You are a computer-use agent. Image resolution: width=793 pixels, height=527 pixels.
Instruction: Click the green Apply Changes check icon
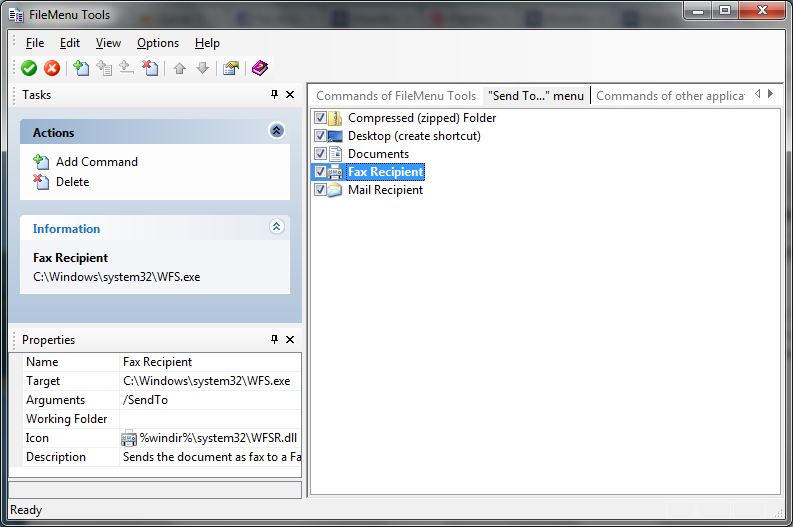click(x=29, y=68)
